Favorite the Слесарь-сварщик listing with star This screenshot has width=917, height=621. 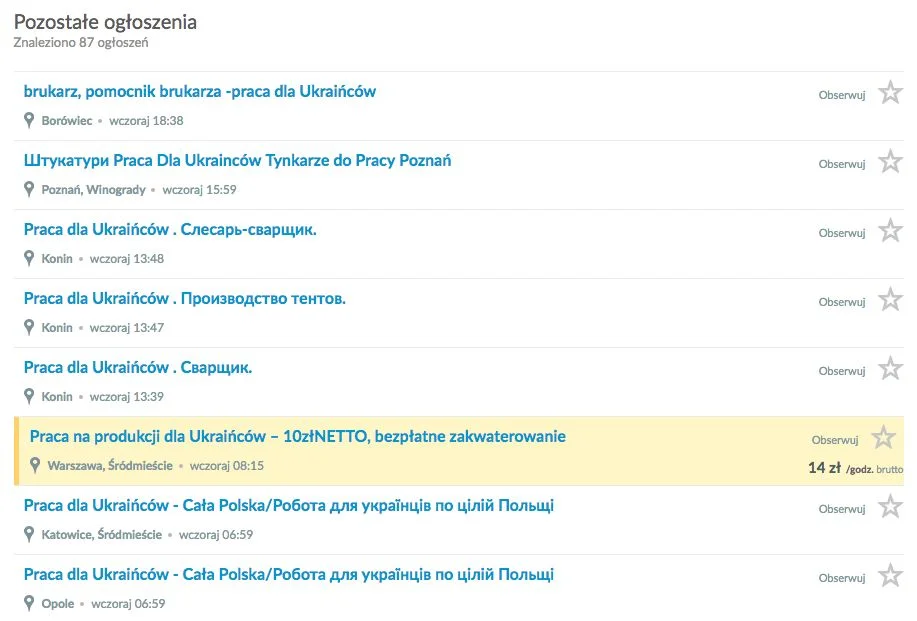[x=890, y=231]
